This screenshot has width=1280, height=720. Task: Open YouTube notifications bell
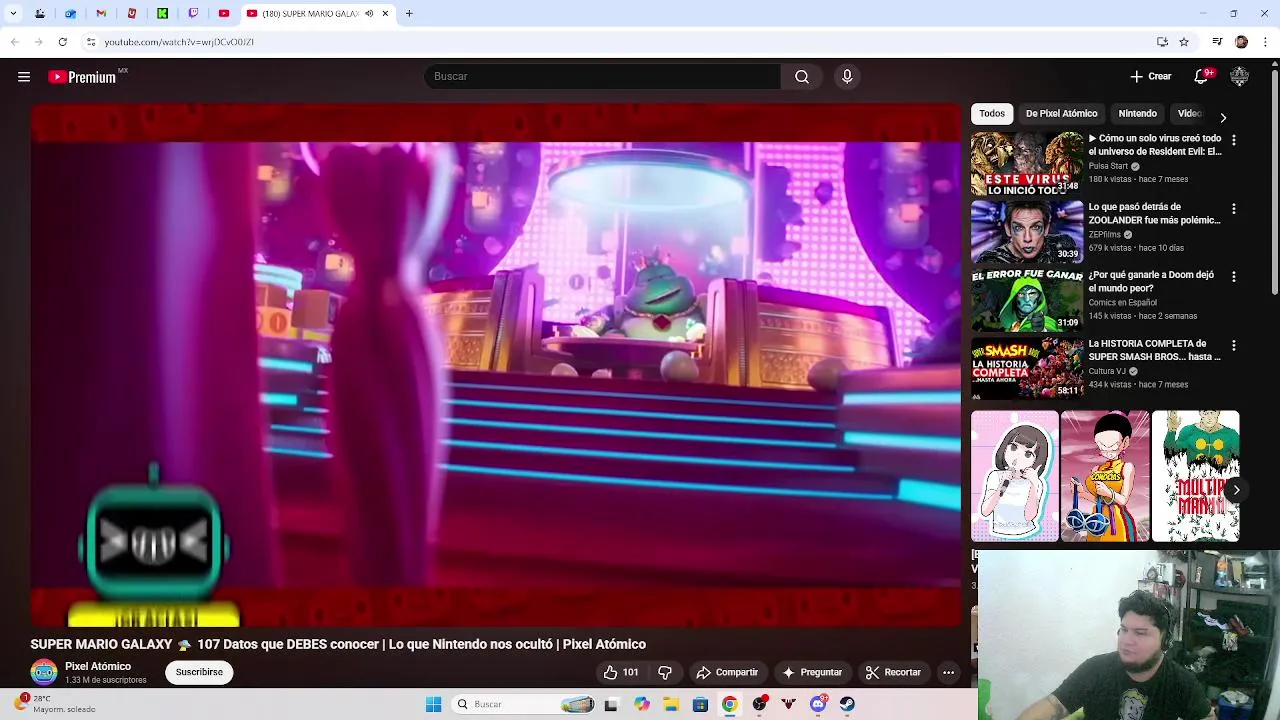tap(1202, 77)
